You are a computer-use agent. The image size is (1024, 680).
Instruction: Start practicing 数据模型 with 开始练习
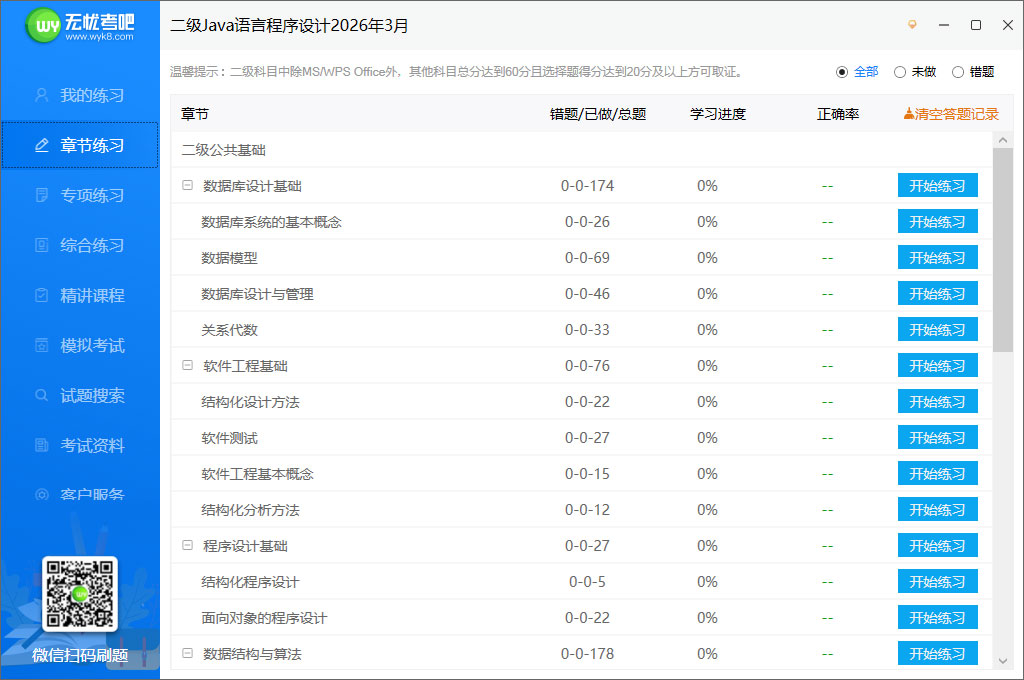tap(937, 257)
